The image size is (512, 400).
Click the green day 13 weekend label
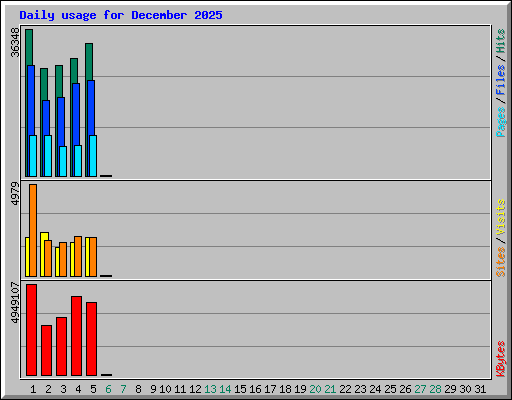coord(210,389)
